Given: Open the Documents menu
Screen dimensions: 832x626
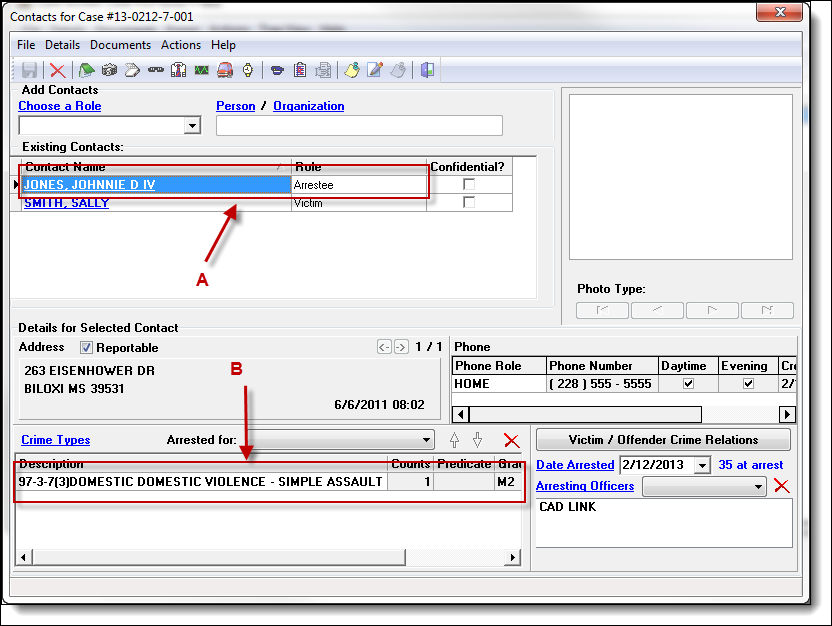Looking at the screenshot, I should pos(120,45).
